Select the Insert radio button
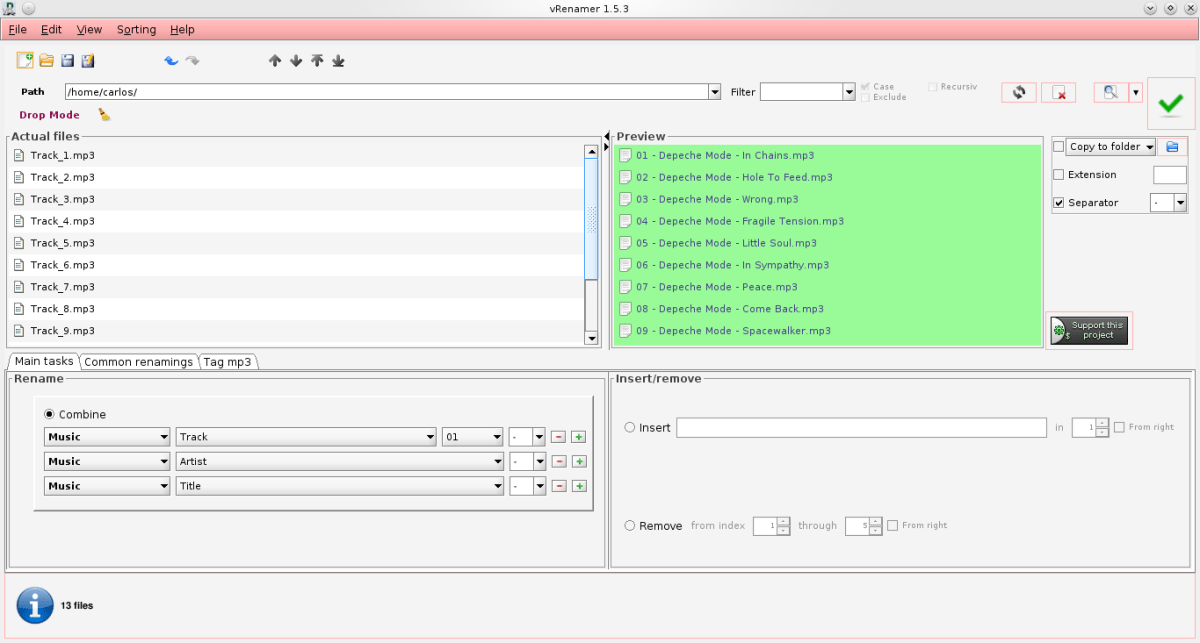 coord(630,428)
